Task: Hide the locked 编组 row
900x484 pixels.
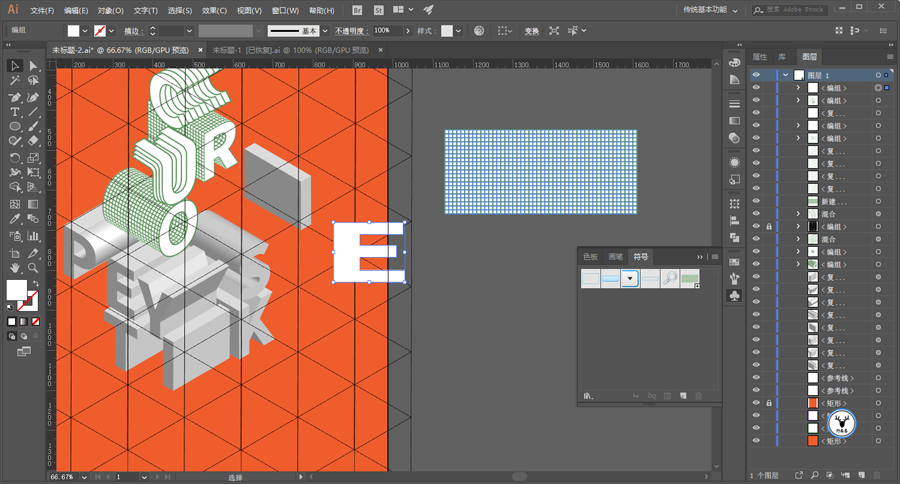Action: [757, 227]
